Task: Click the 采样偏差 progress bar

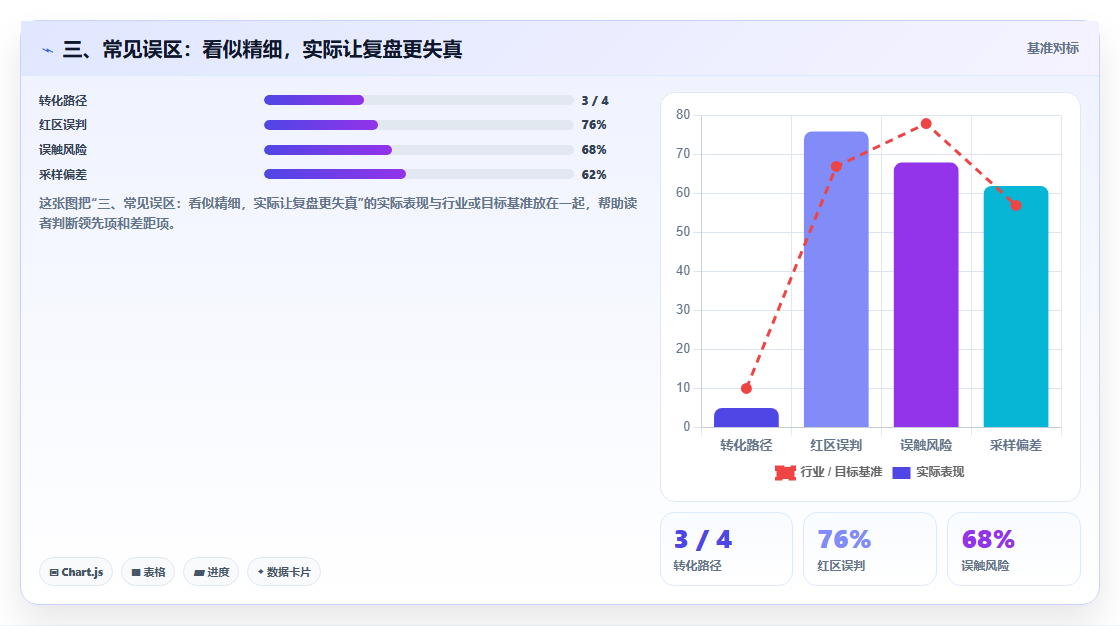Action: coord(419,174)
